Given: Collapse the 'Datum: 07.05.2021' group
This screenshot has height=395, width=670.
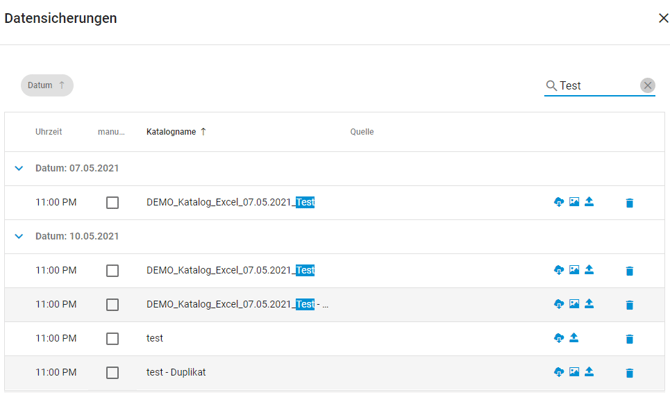Looking at the screenshot, I should [x=19, y=168].
